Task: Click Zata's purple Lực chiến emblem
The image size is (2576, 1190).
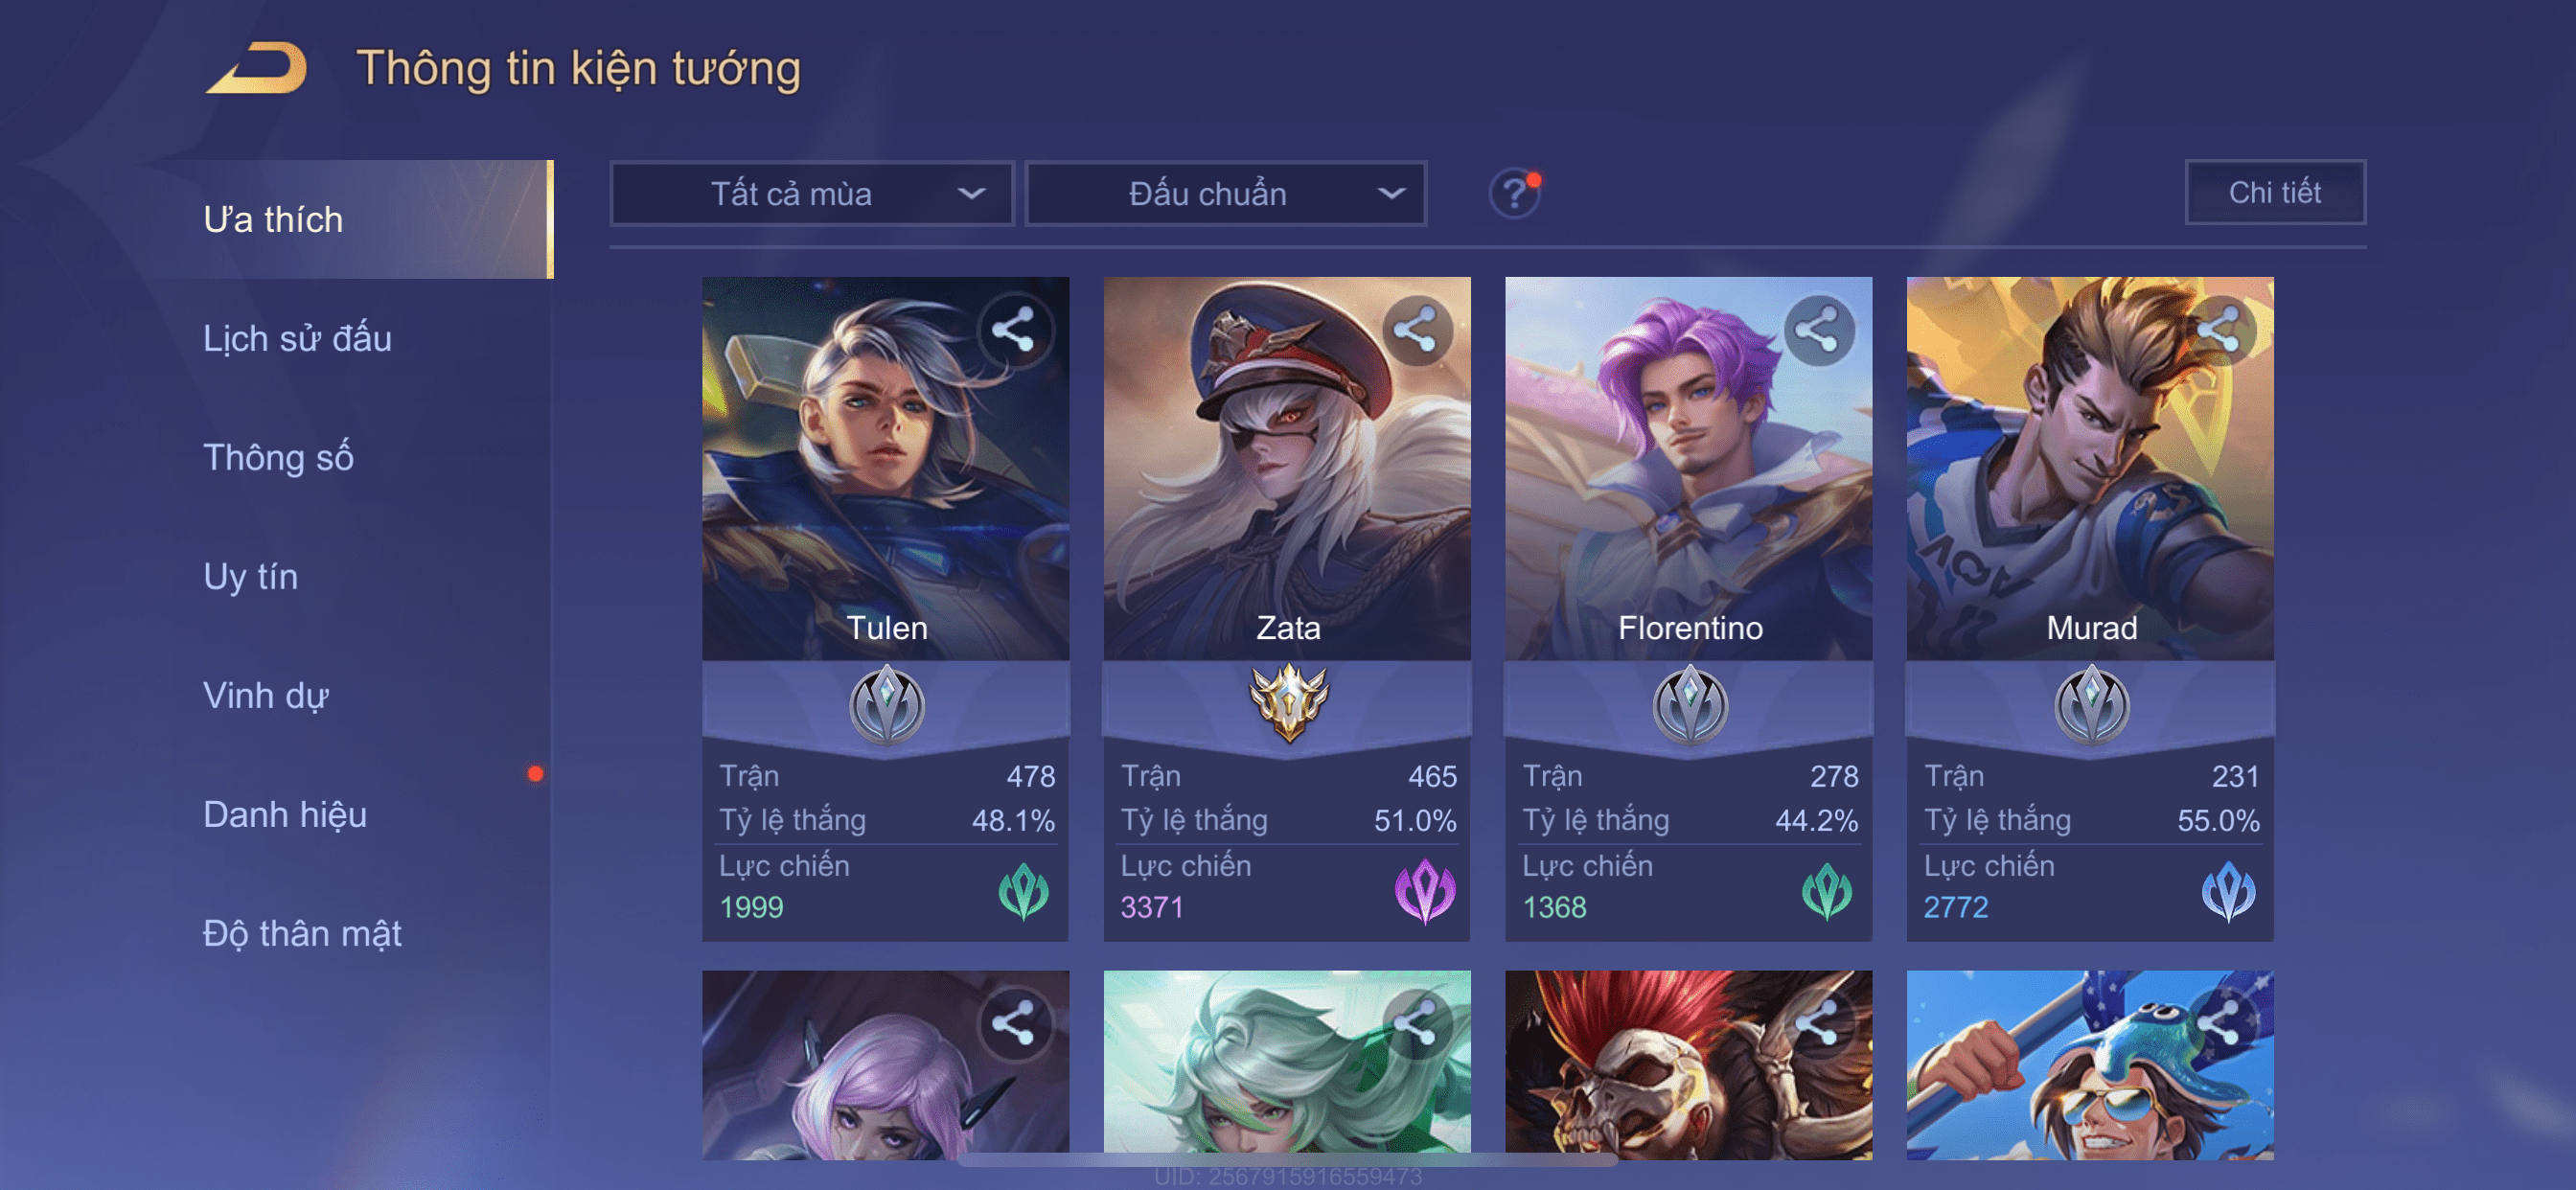Action: point(1424,891)
